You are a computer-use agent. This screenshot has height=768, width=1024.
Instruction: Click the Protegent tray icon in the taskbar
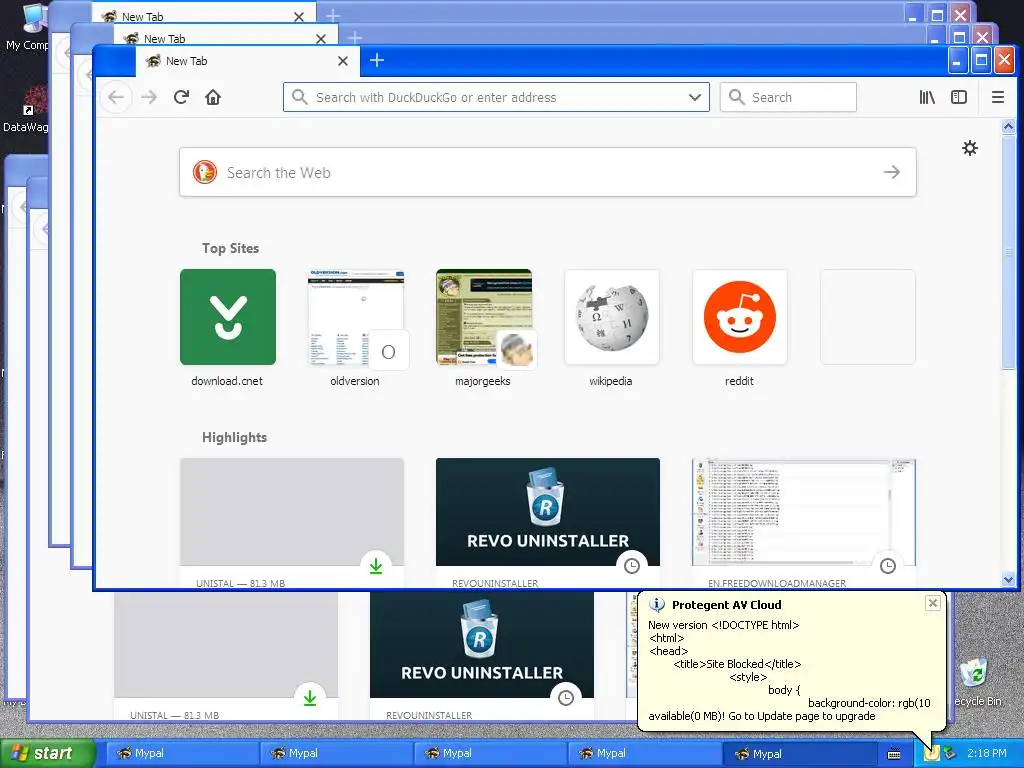pyautogui.click(x=931, y=753)
